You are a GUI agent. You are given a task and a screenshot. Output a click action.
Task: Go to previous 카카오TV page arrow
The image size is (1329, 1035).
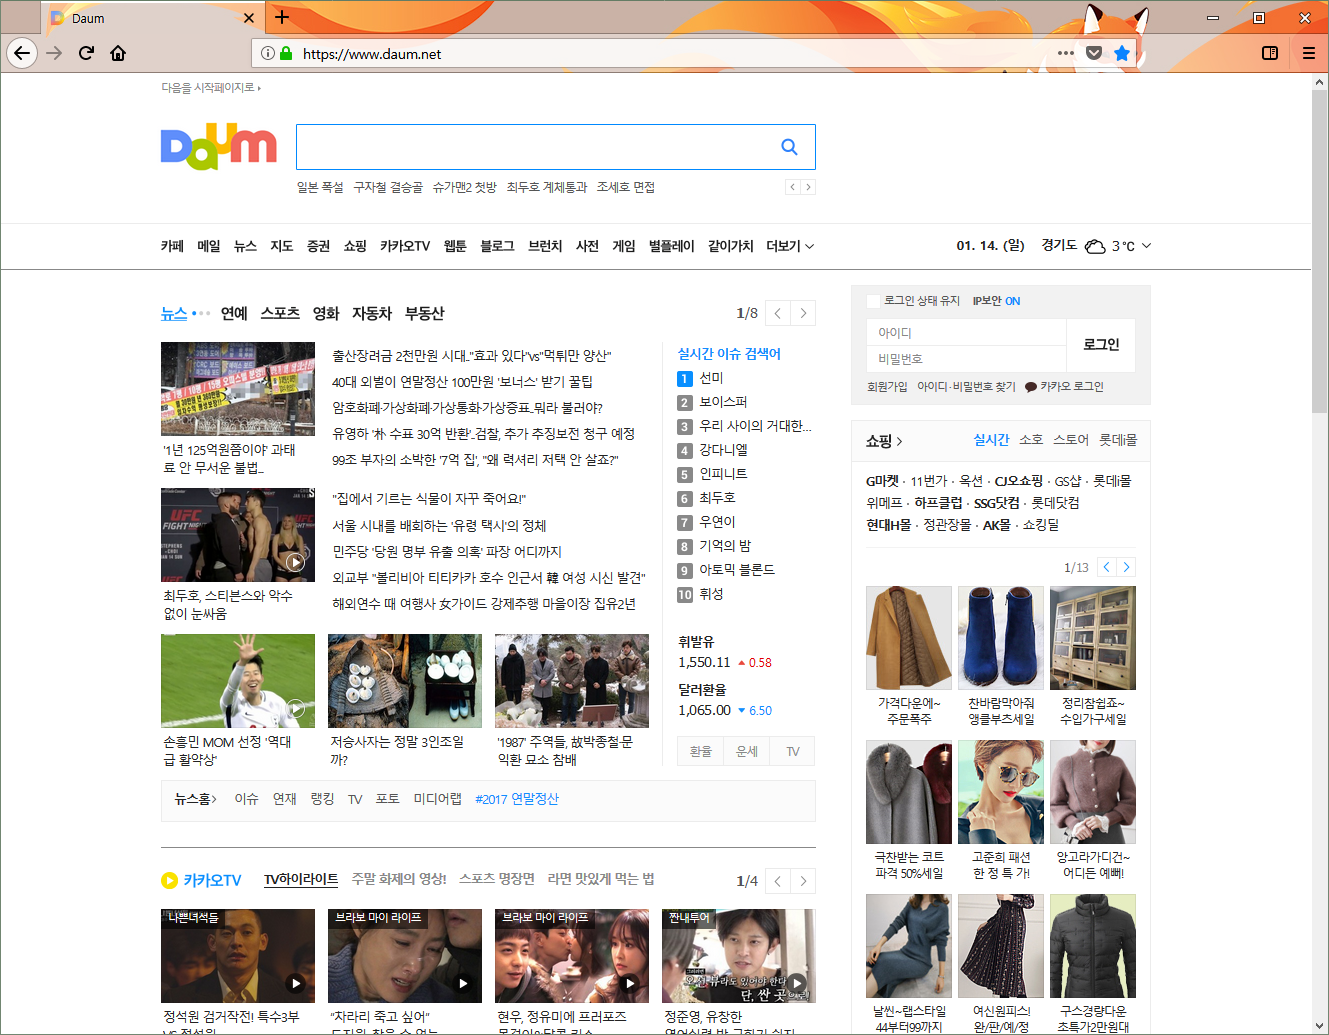[778, 880]
